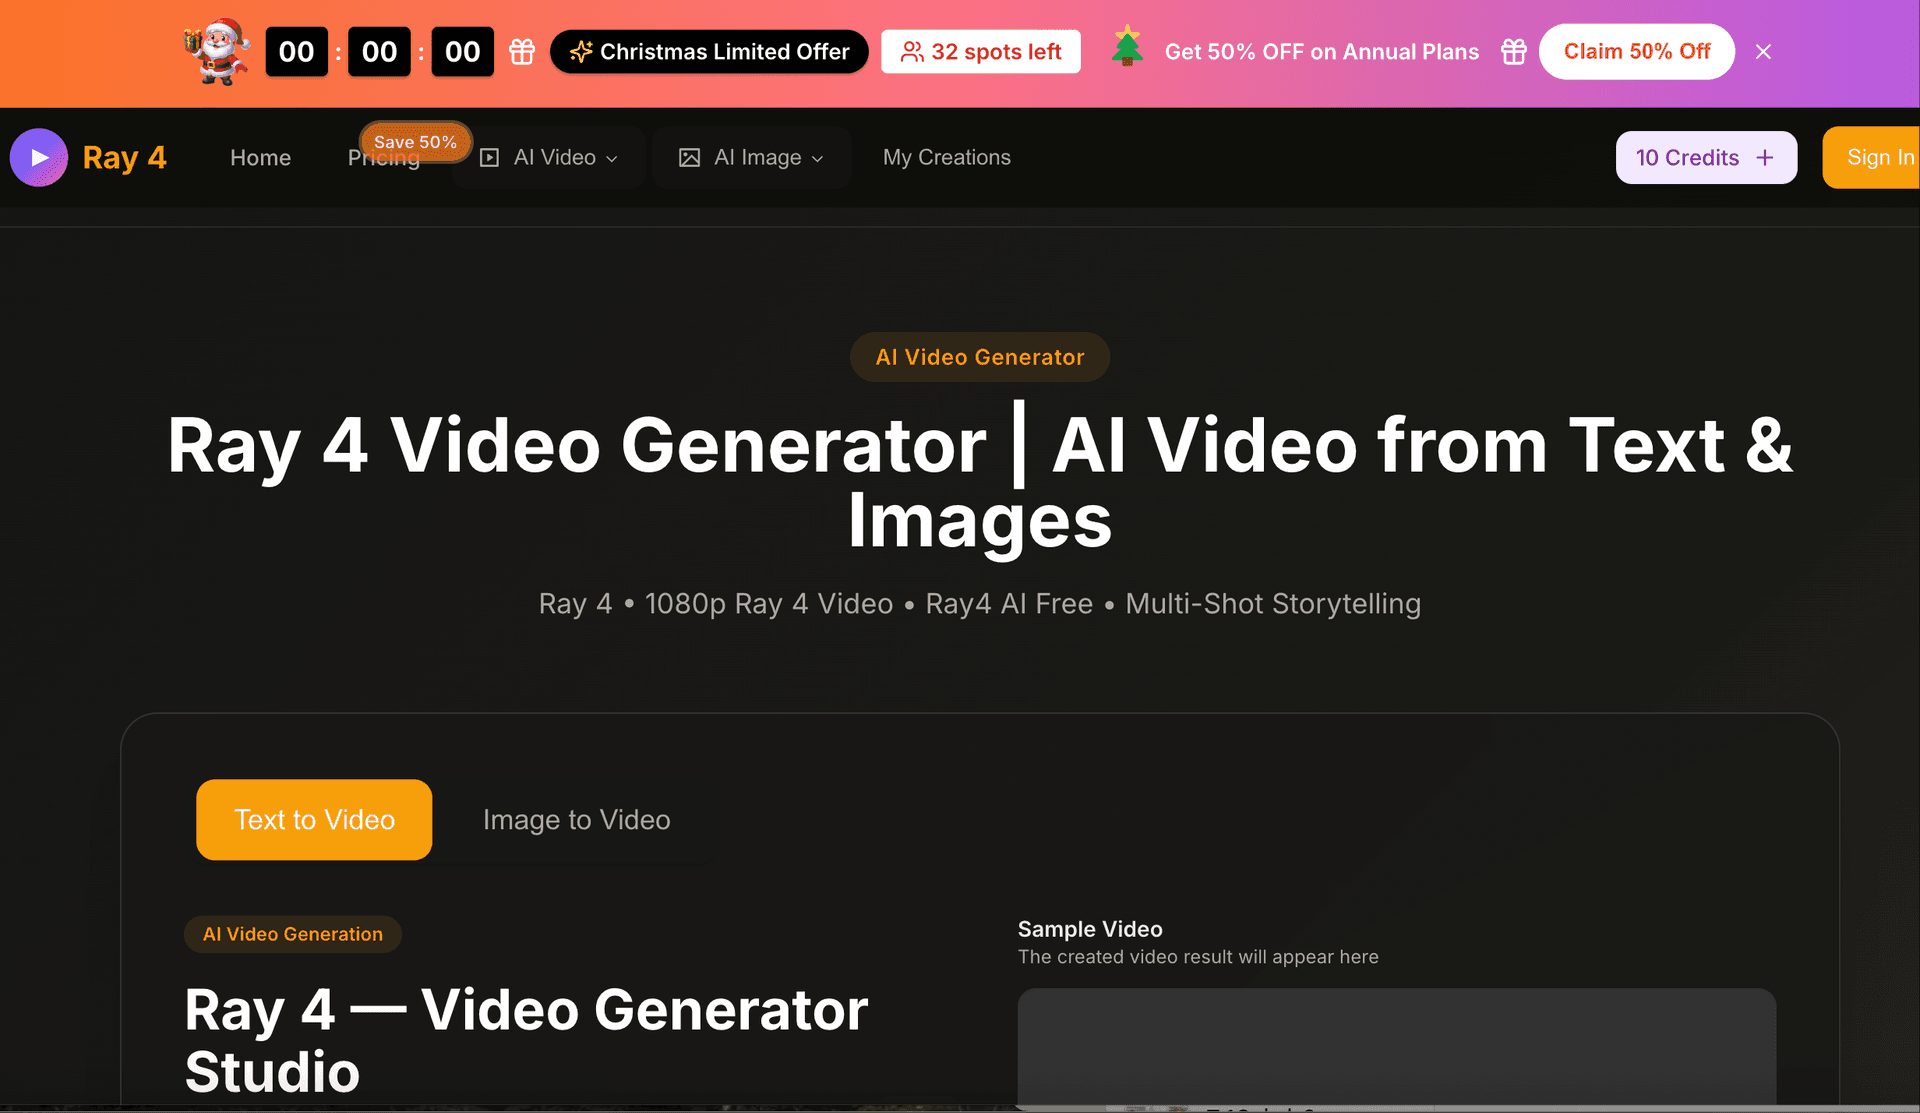Select the Text to Video tab

click(314, 820)
